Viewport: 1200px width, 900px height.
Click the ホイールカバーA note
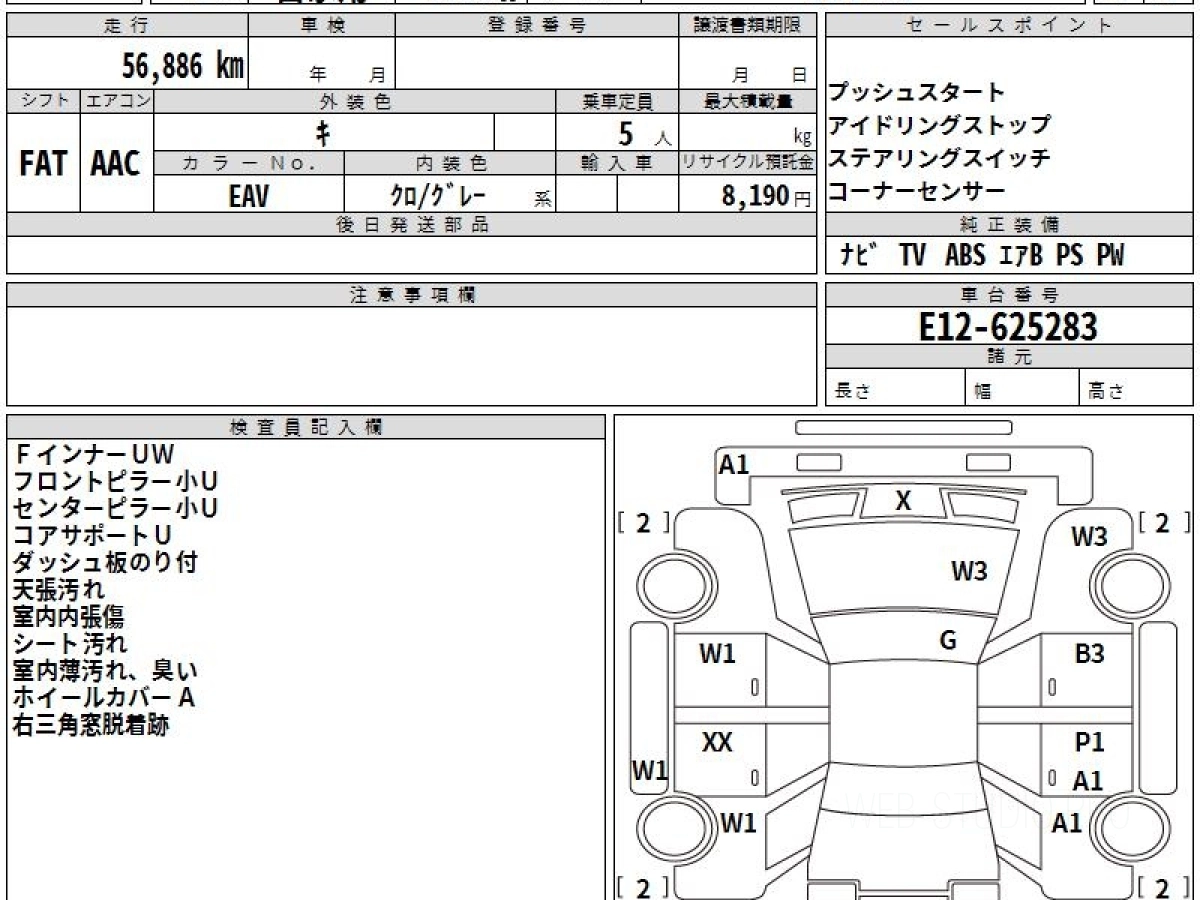click(x=103, y=697)
